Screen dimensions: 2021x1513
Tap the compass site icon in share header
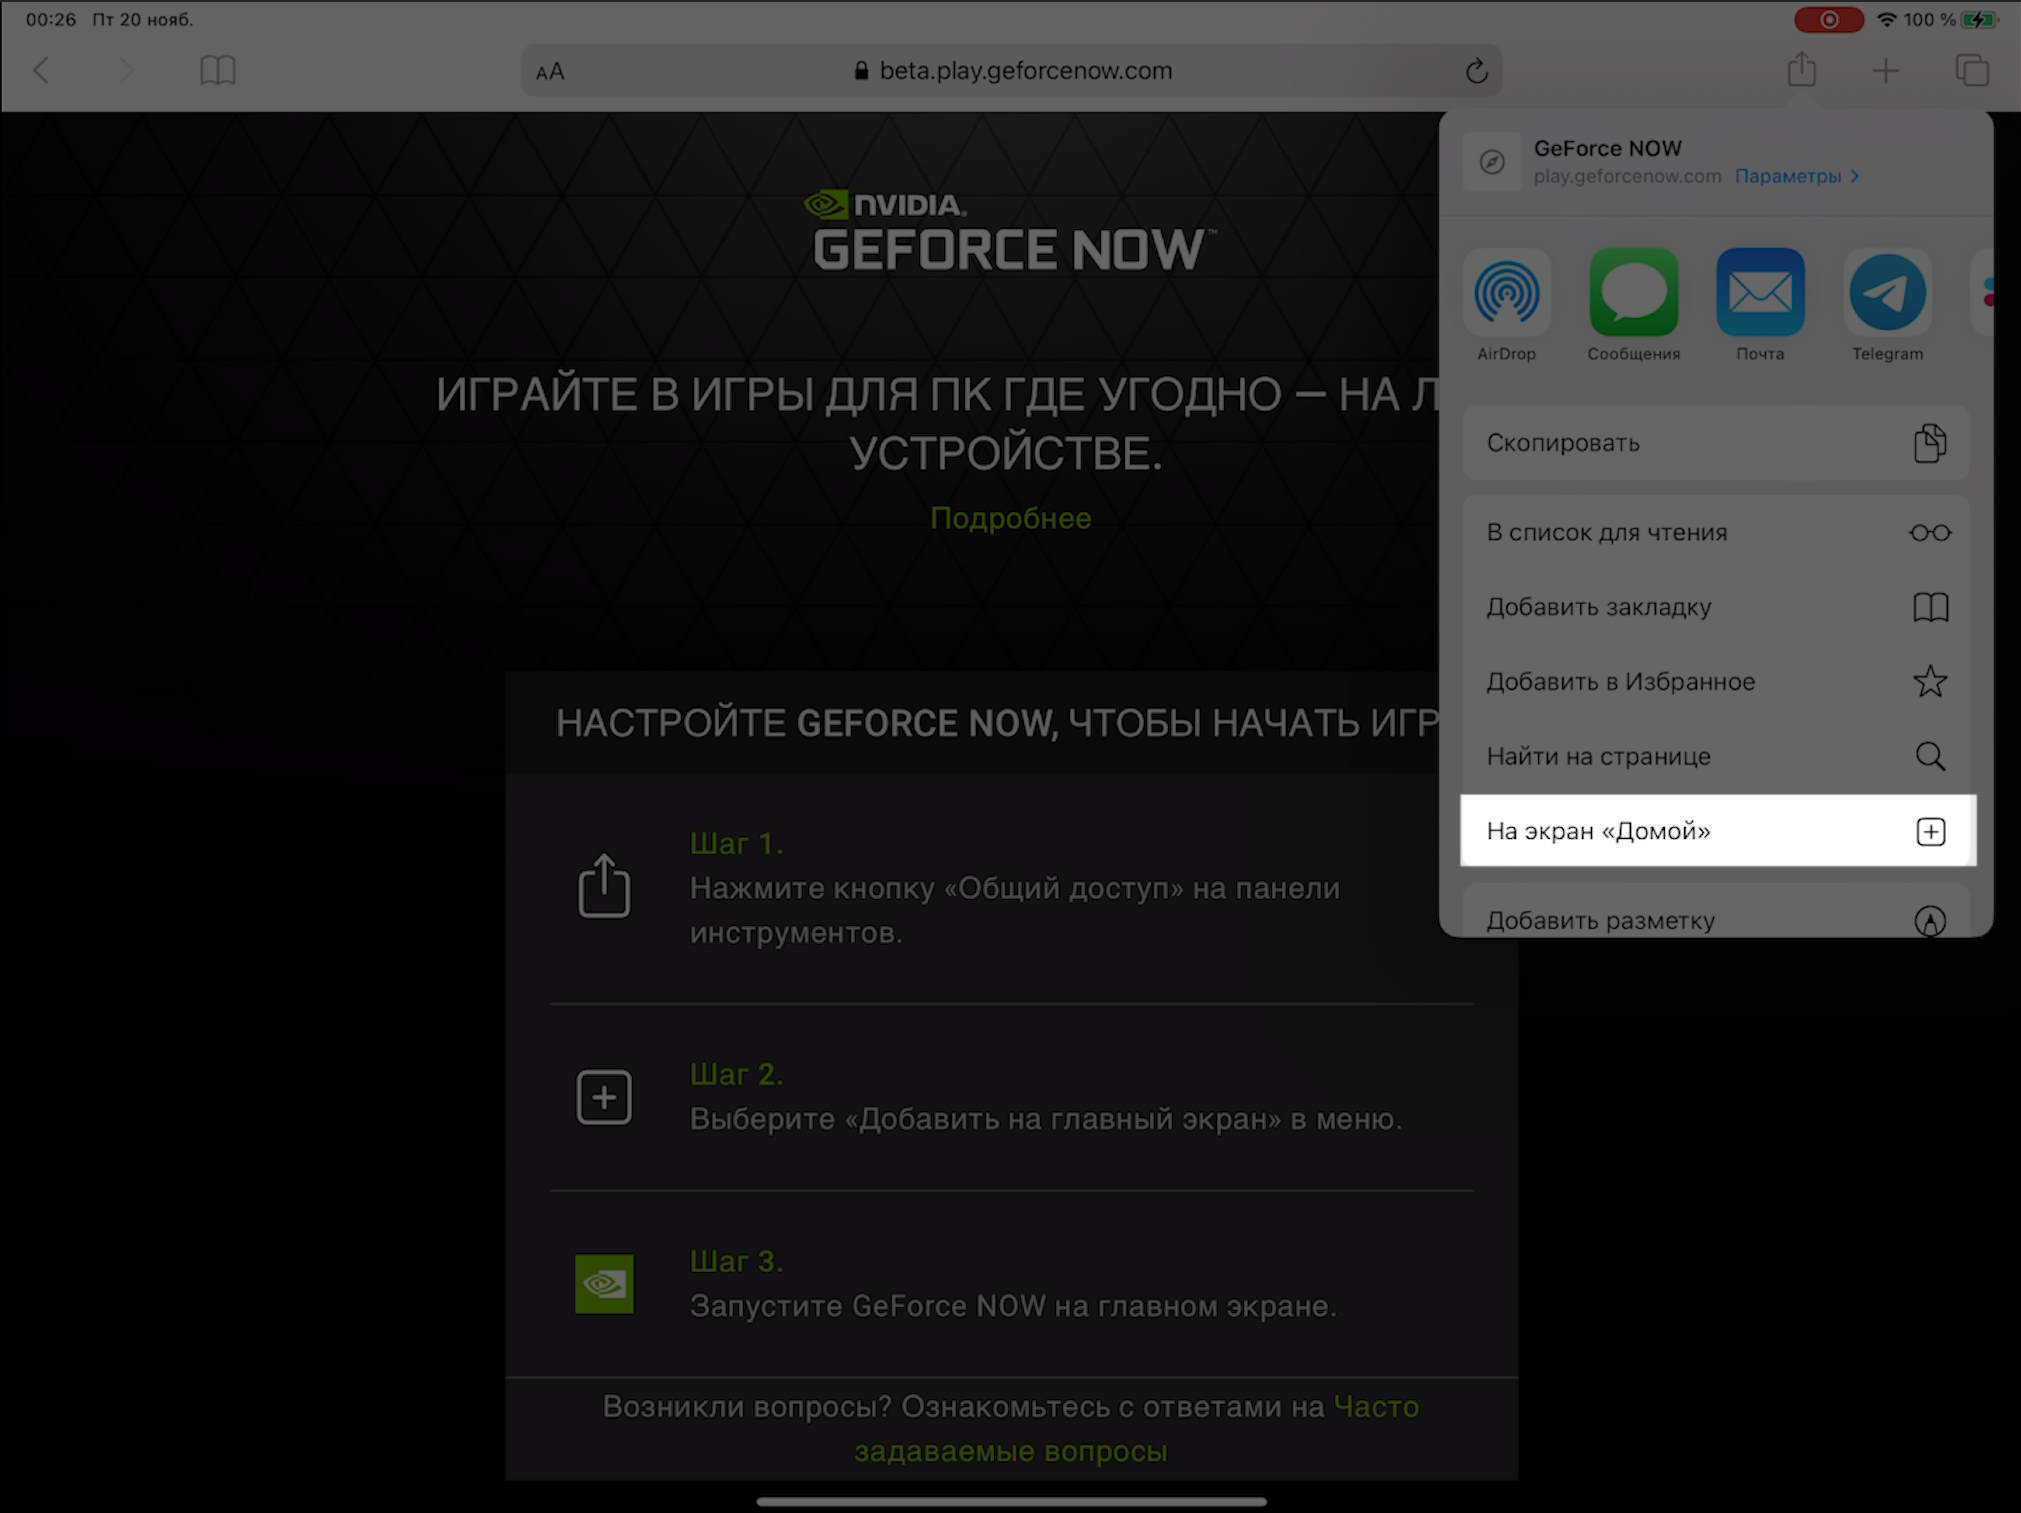coord(1491,161)
